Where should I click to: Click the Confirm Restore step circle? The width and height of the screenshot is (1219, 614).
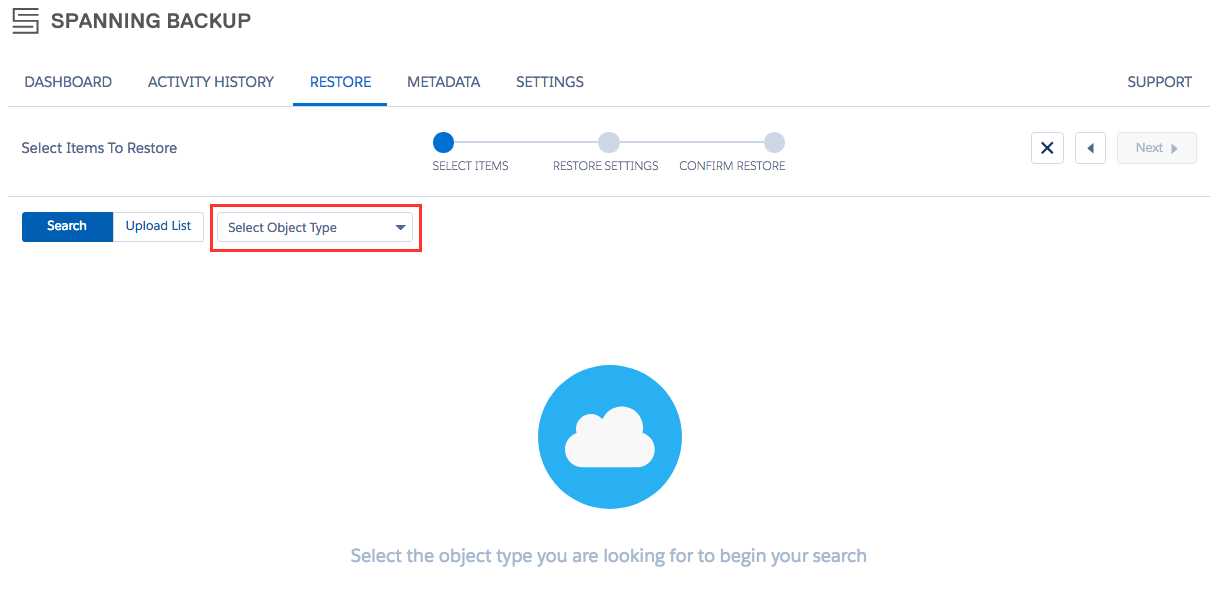coord(774,142)
